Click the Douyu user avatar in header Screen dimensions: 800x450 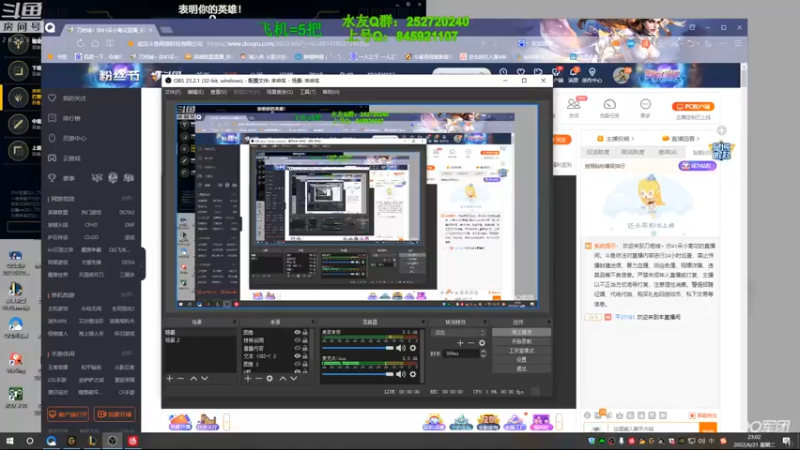tap(621, 76)
